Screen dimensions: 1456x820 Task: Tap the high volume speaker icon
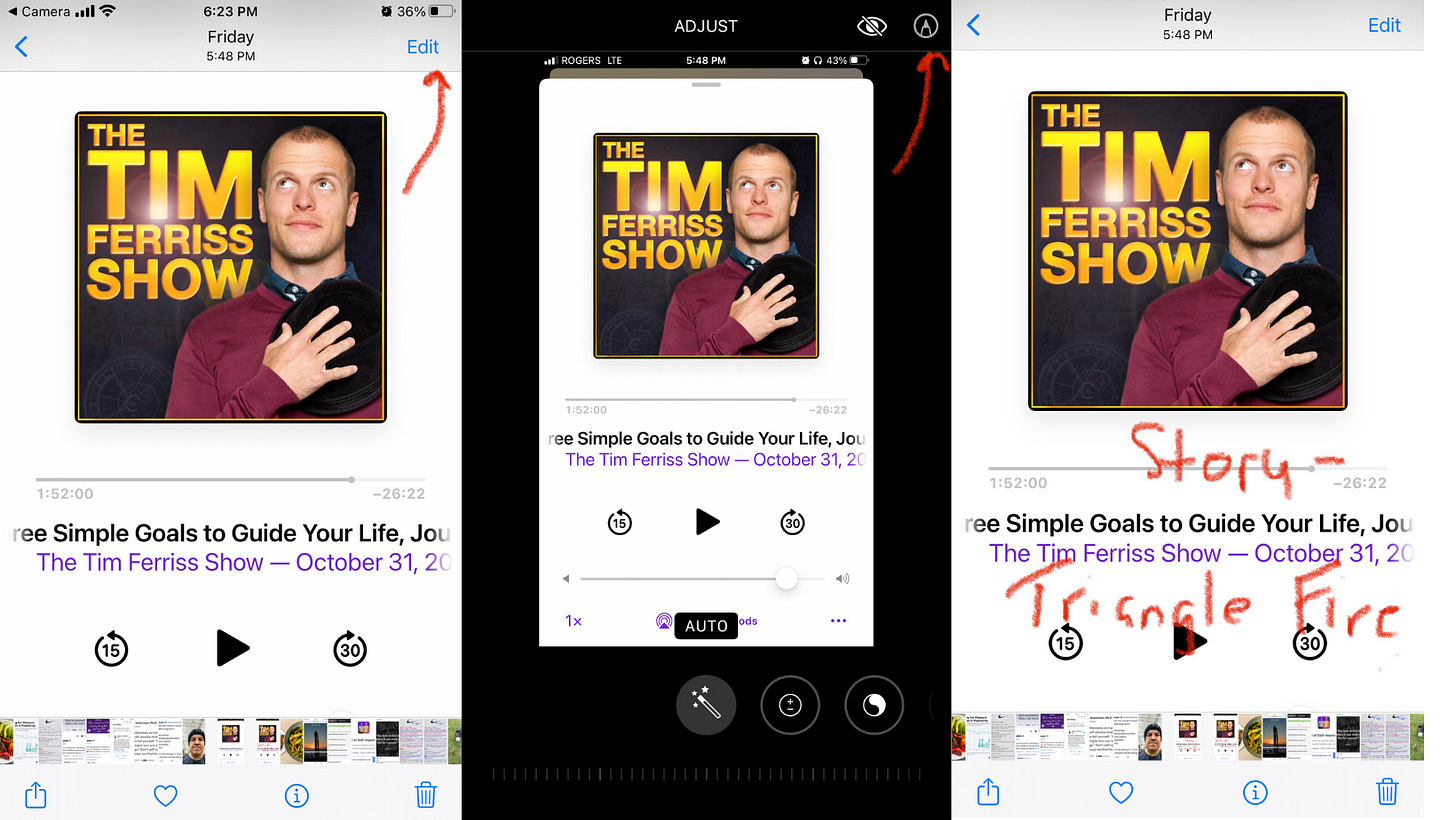pyautogui.click(x=842, y=578)
